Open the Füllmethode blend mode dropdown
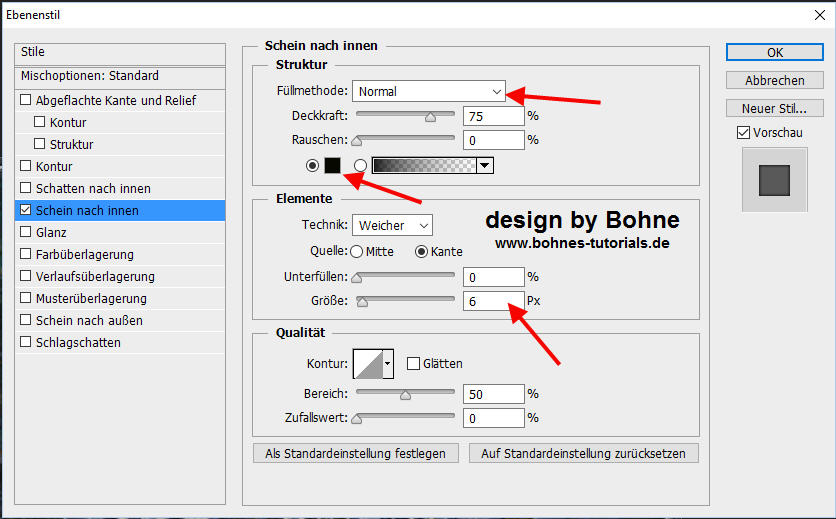Image resolution: width=836 pixels, height=519 pixels. pos(428,91)
